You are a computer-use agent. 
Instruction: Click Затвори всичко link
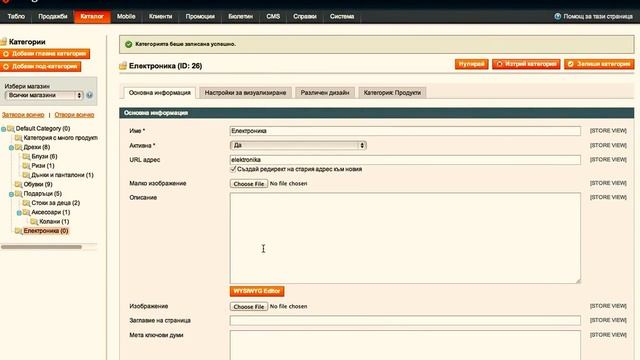(x=23, y=115)
